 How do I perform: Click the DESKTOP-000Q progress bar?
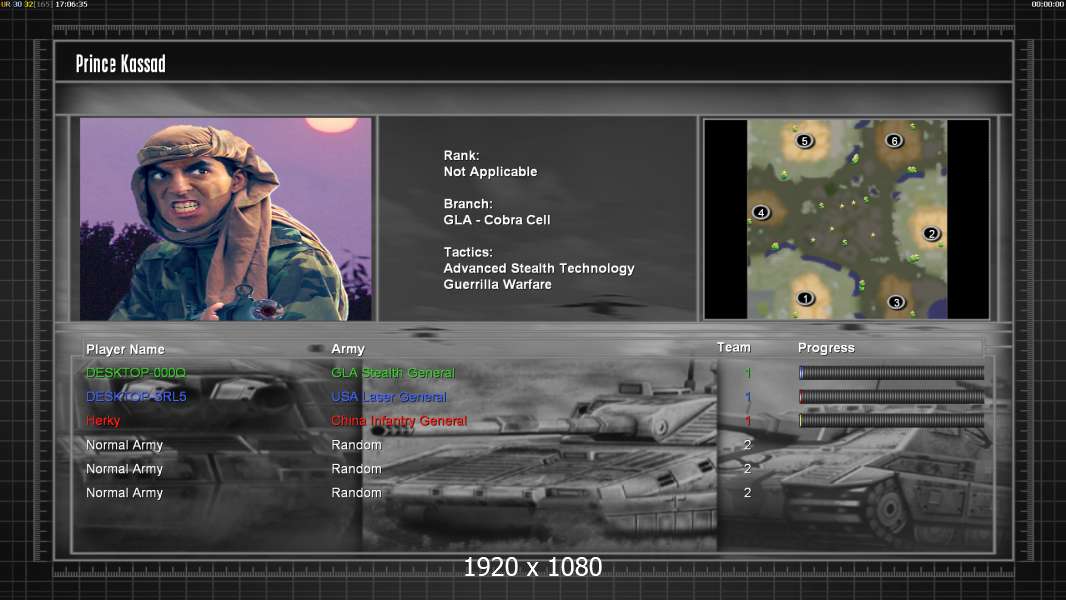click(891, 372)
